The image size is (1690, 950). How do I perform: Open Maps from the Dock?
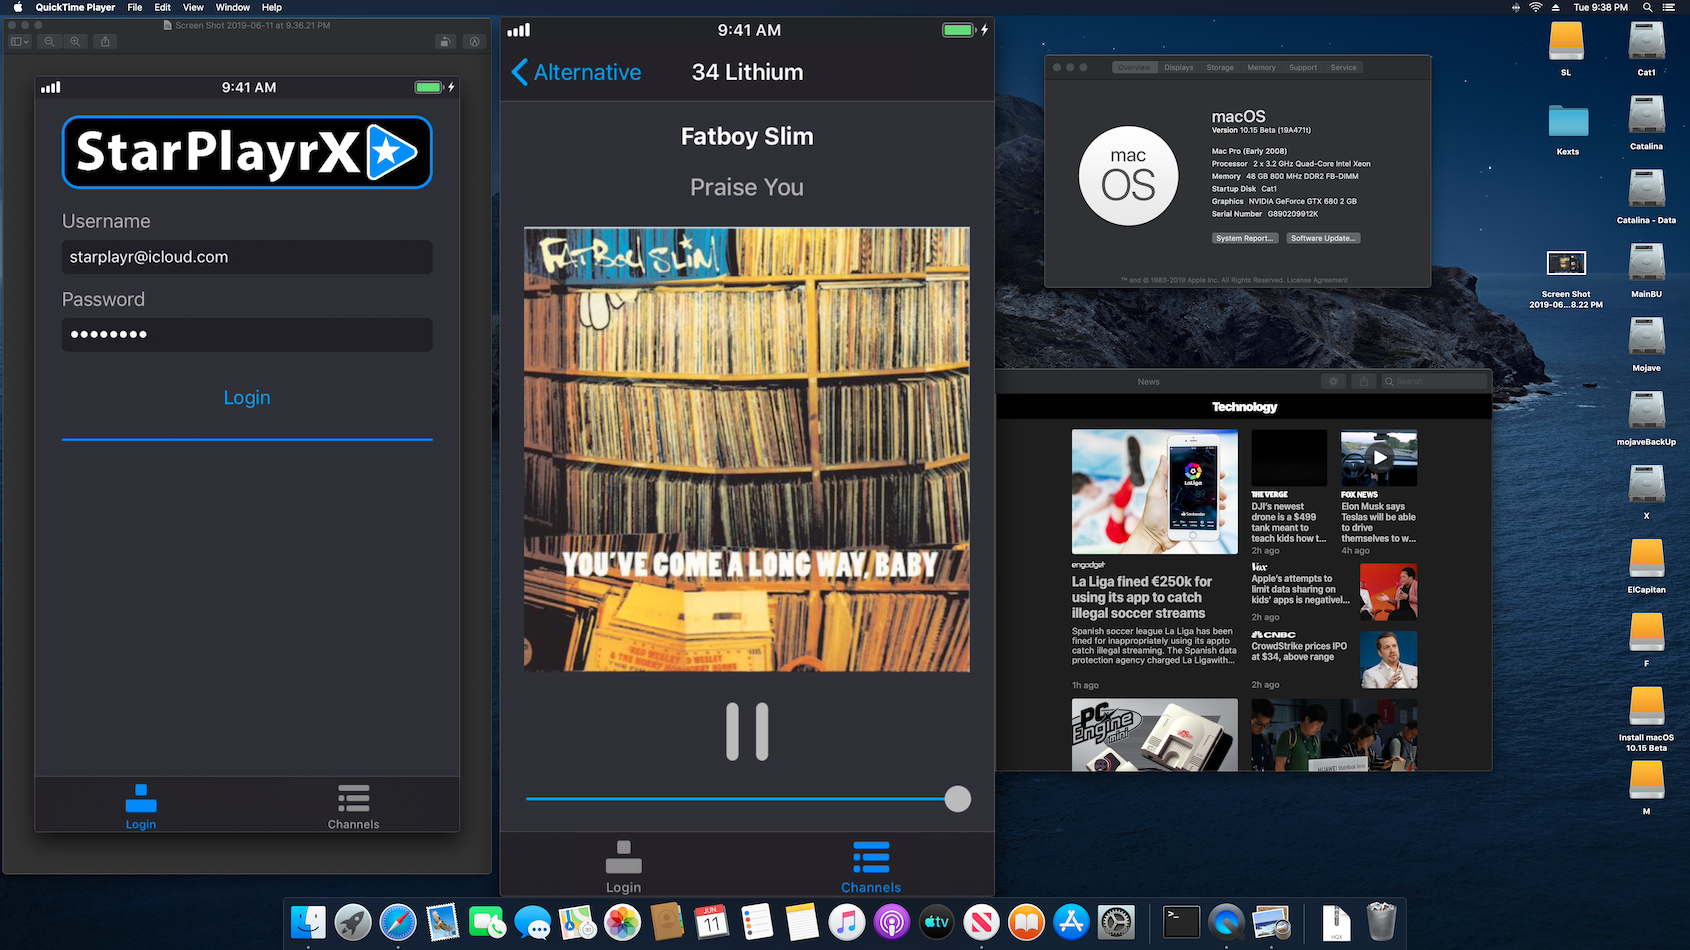[x=577, y=922]
